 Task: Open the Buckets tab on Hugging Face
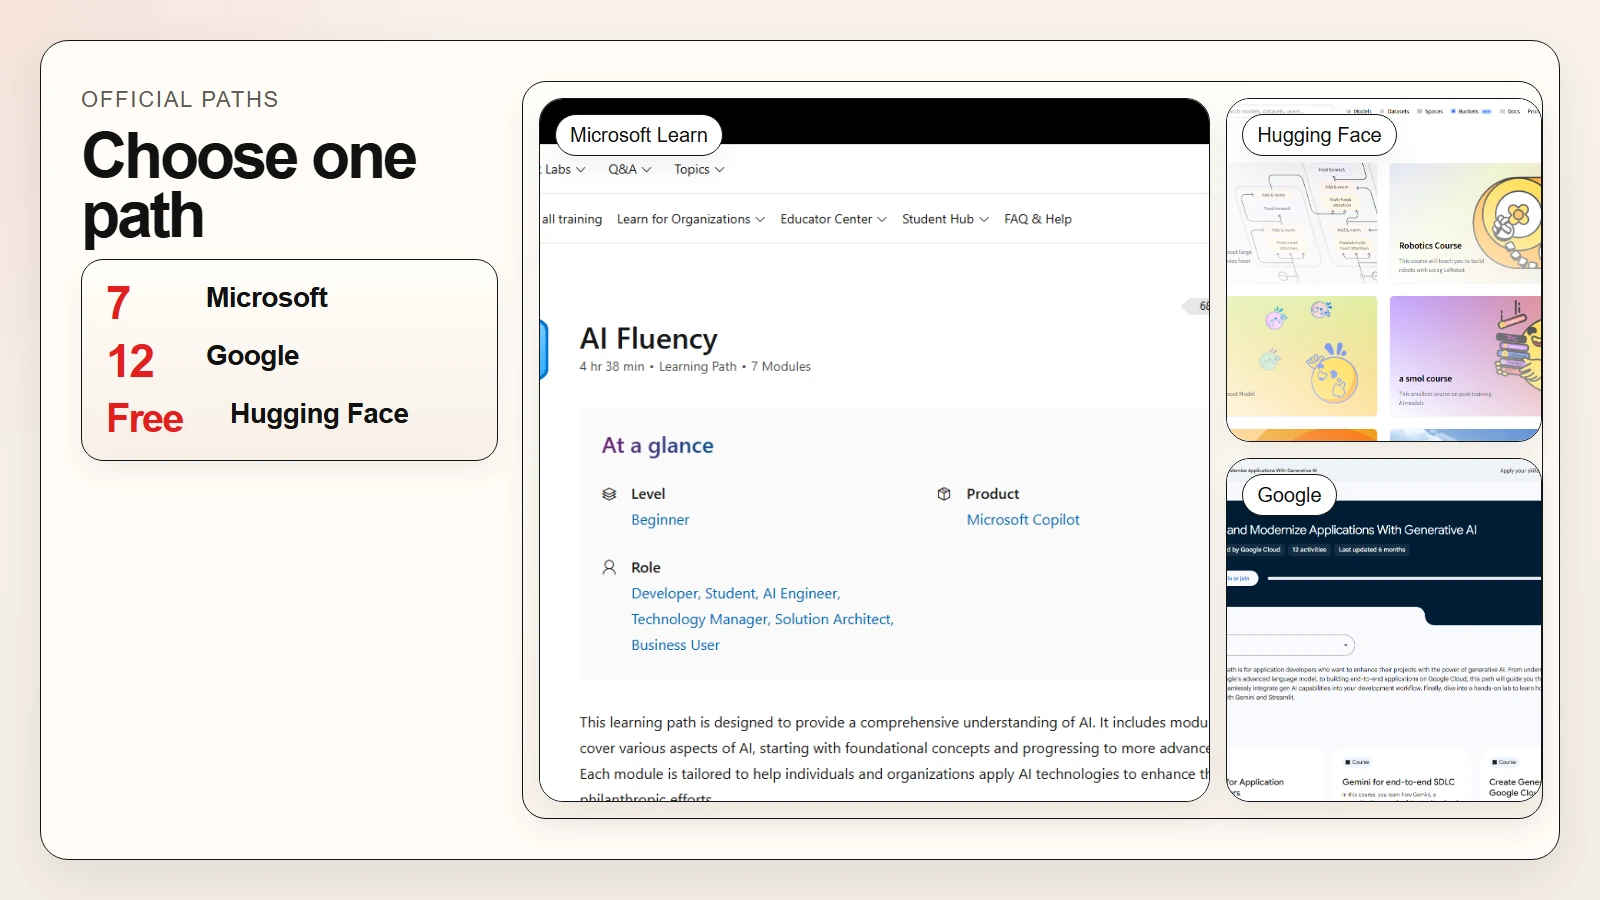[x=1471, y=111]
